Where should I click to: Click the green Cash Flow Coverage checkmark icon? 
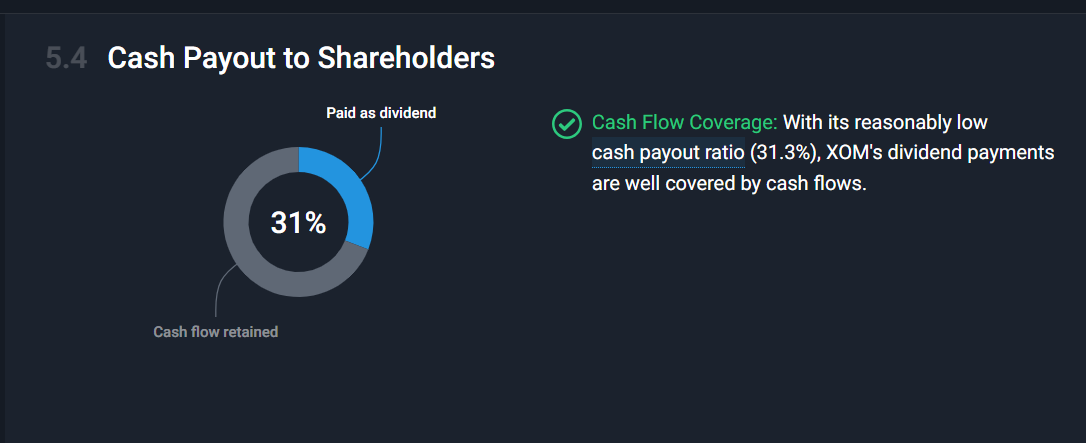(x=567, y=125)
